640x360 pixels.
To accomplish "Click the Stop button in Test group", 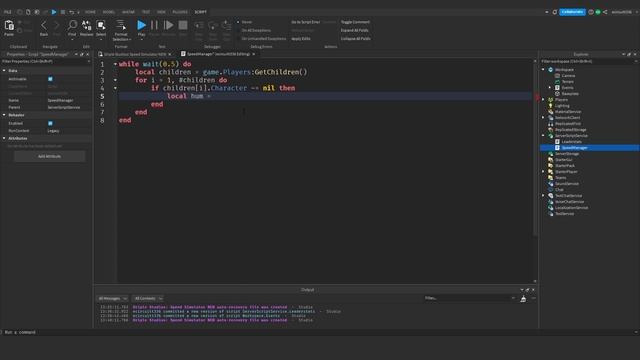I will [183, 25].
